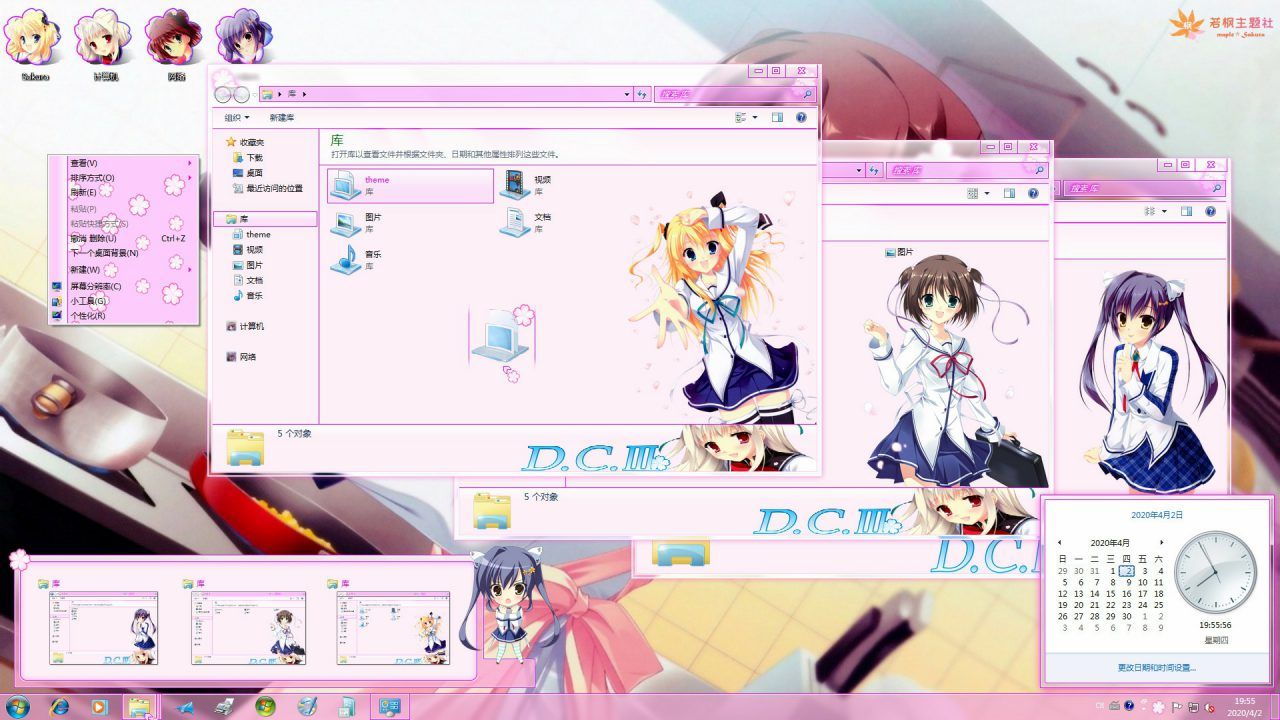1280x720 pixels.
Task: Open the theme library in the file list
Action: pos(410,186)
